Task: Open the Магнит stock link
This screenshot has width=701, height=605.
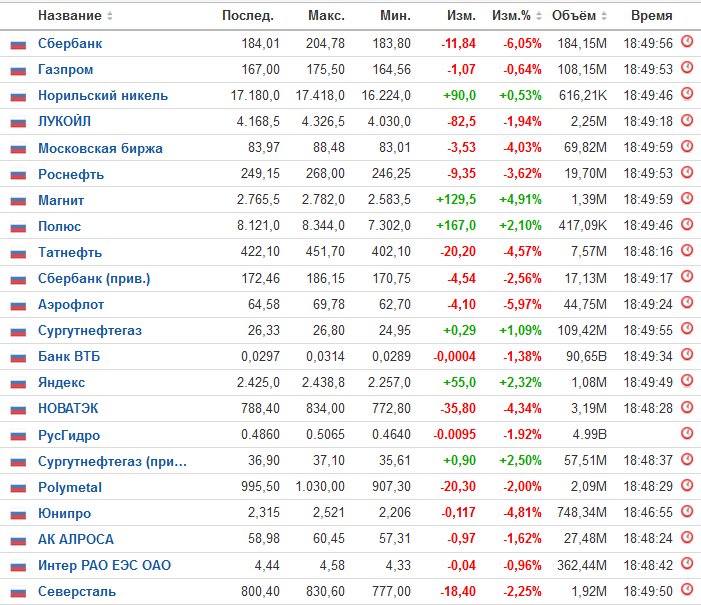Action: coord(61,200)
